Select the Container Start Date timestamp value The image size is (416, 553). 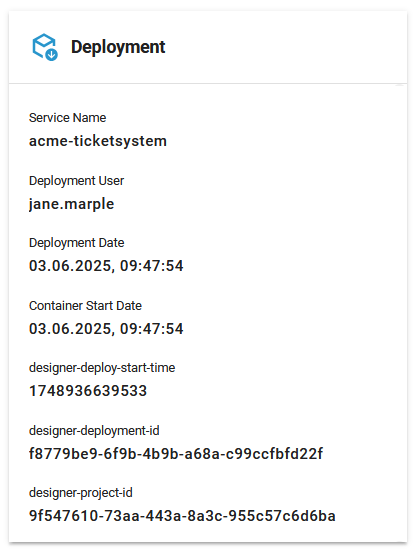pos(106,329)
